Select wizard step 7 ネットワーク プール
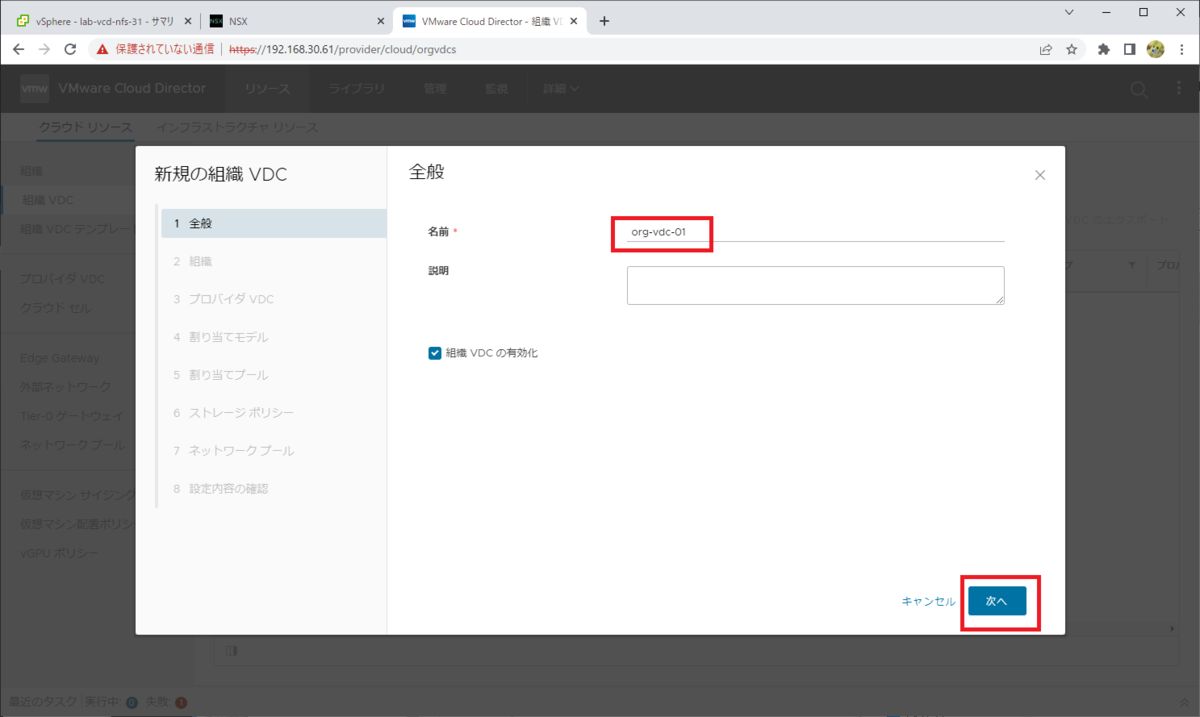Screen dimensions: 1200x717 [x=272, y=451]
